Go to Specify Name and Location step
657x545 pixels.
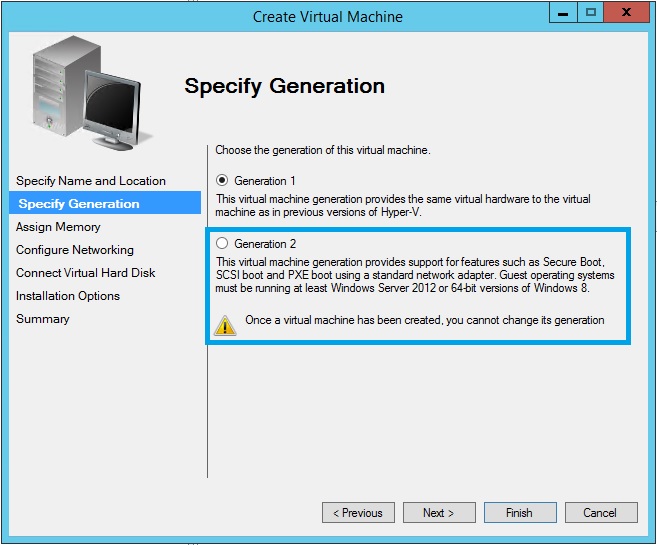(91, 181)
